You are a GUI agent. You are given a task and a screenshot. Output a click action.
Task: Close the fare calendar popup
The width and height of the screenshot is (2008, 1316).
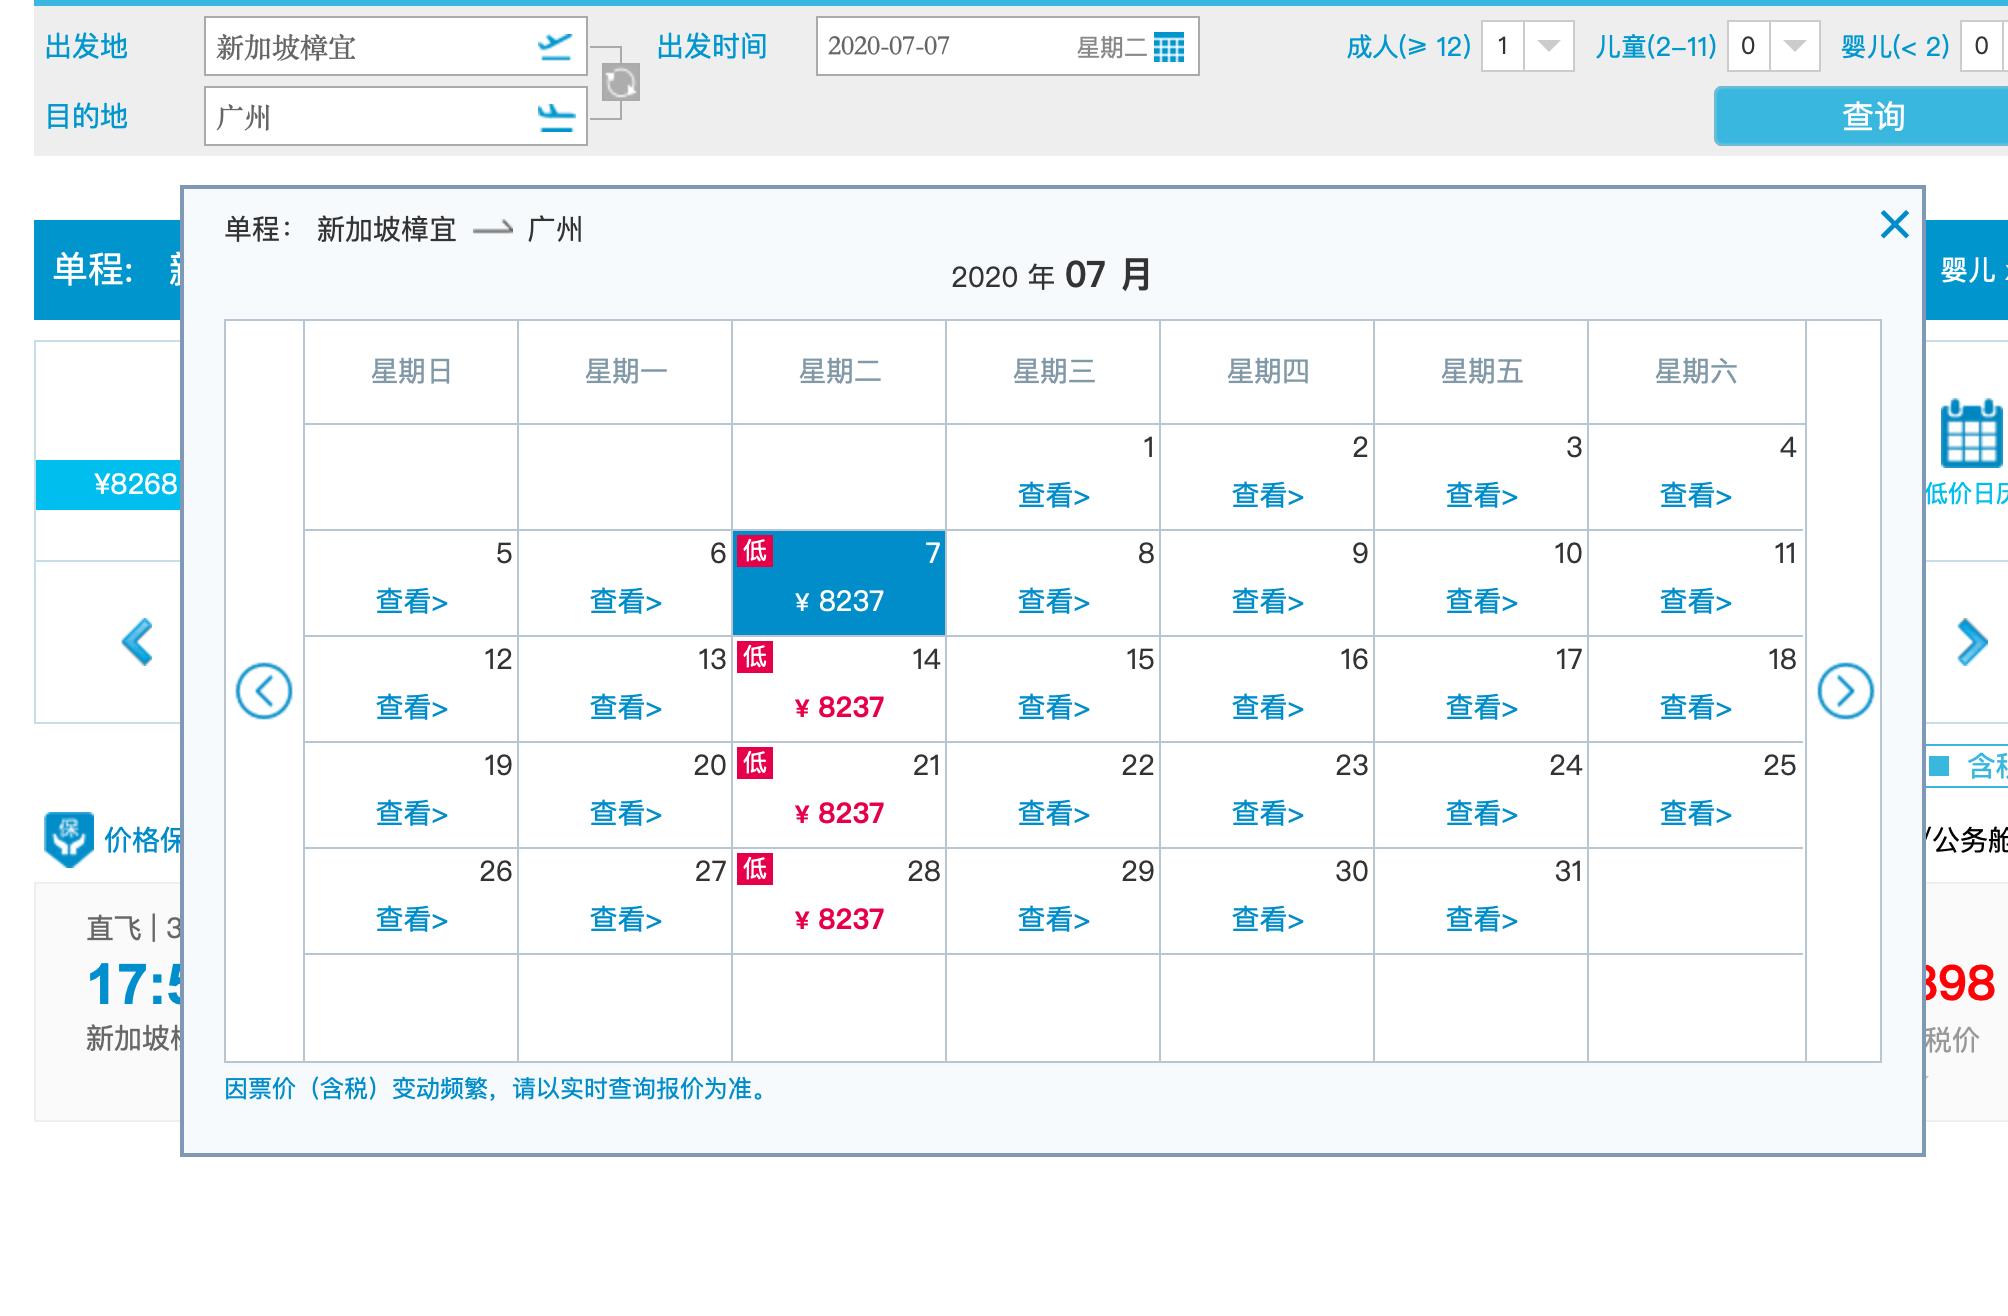(x=1894, y=224)
